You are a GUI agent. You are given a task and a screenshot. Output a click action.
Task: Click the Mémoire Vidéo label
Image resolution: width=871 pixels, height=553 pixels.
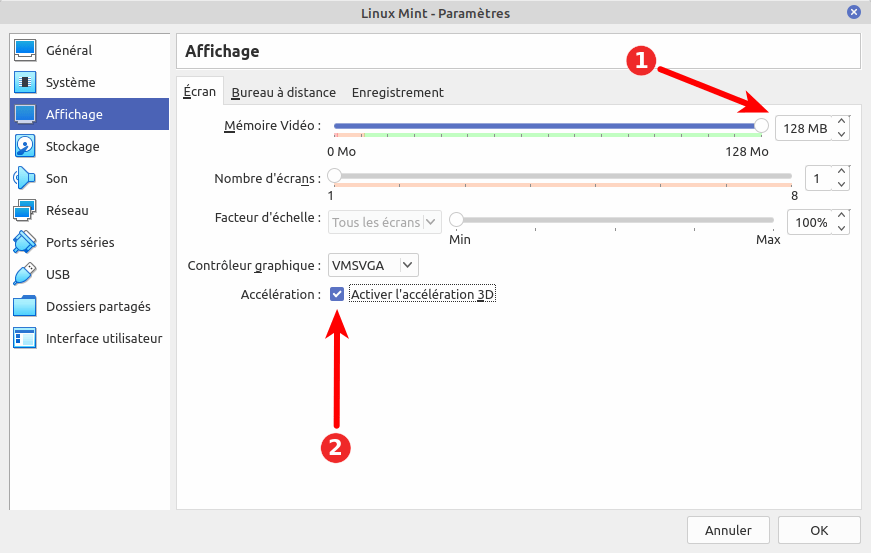[272, 126]
